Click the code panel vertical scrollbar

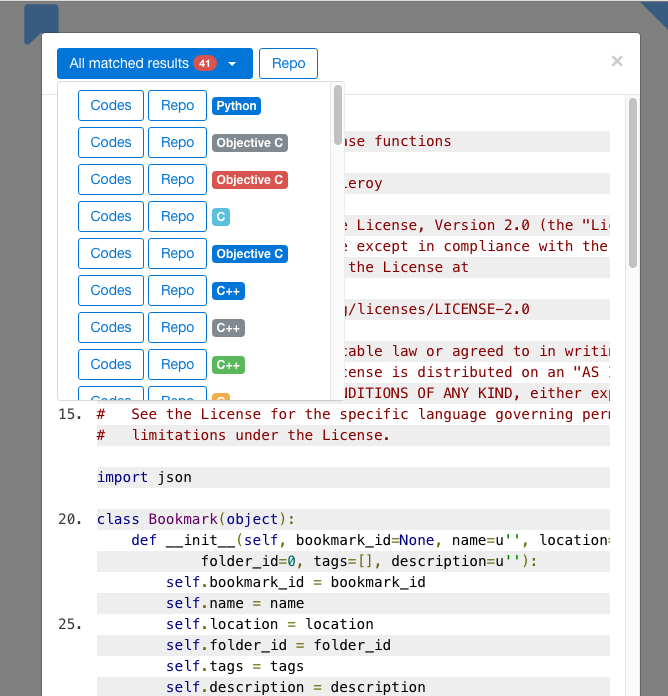(633, 183)
